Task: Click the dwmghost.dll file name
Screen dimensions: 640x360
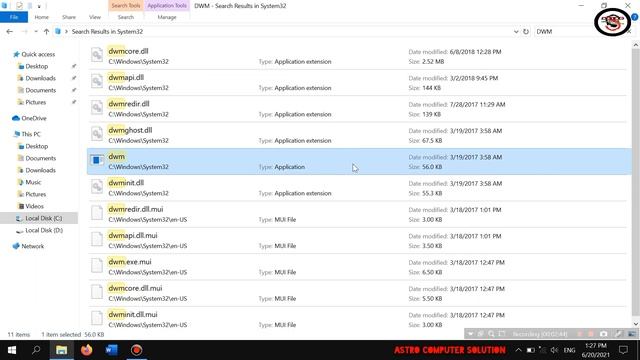Action: (x=130, y=130)
